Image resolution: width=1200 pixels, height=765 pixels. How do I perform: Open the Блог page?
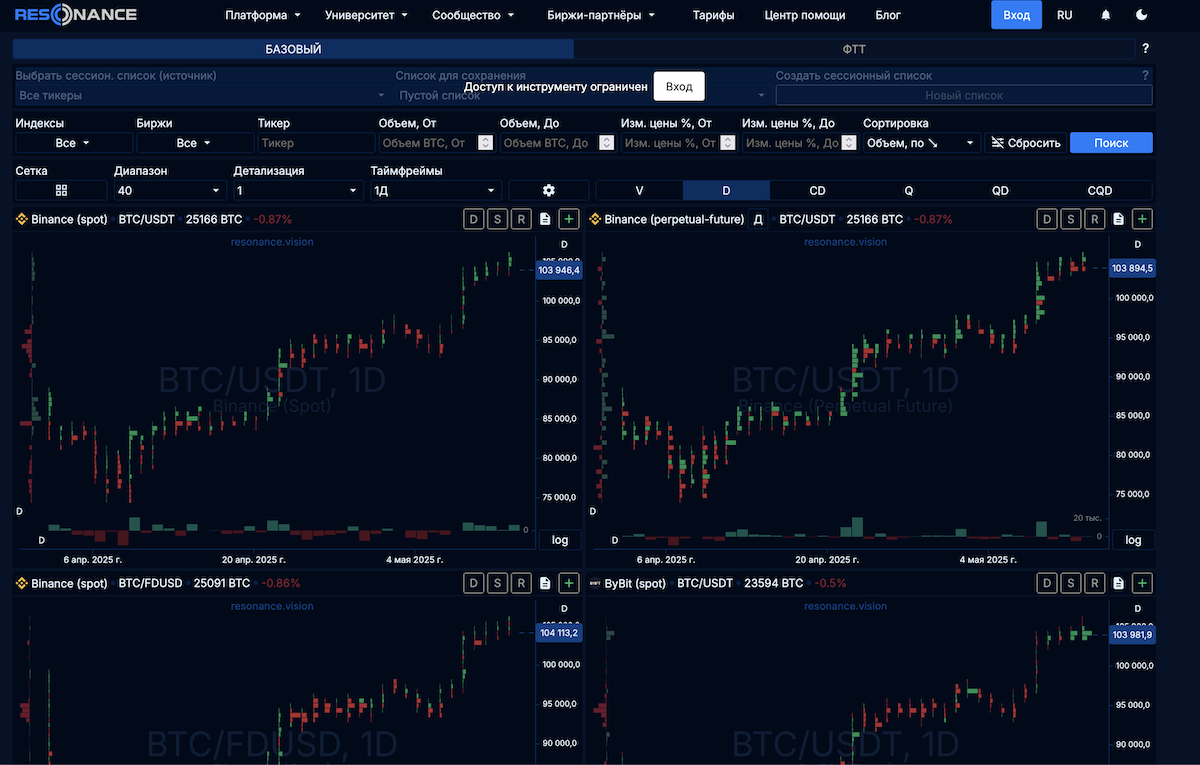coord(888,15)
